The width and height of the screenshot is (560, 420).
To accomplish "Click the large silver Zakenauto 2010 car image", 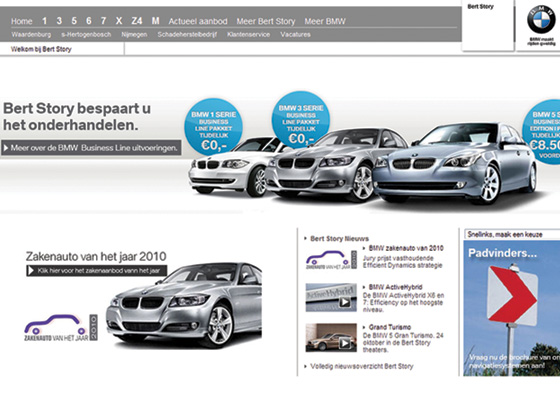I will (x=184, y=305).
